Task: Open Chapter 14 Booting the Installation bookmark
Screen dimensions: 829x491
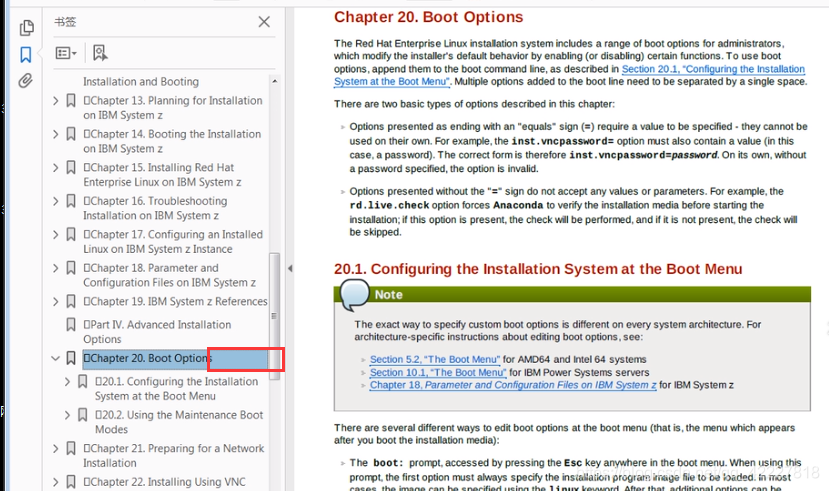Action: pyautogui.click(x=172, y=142)
